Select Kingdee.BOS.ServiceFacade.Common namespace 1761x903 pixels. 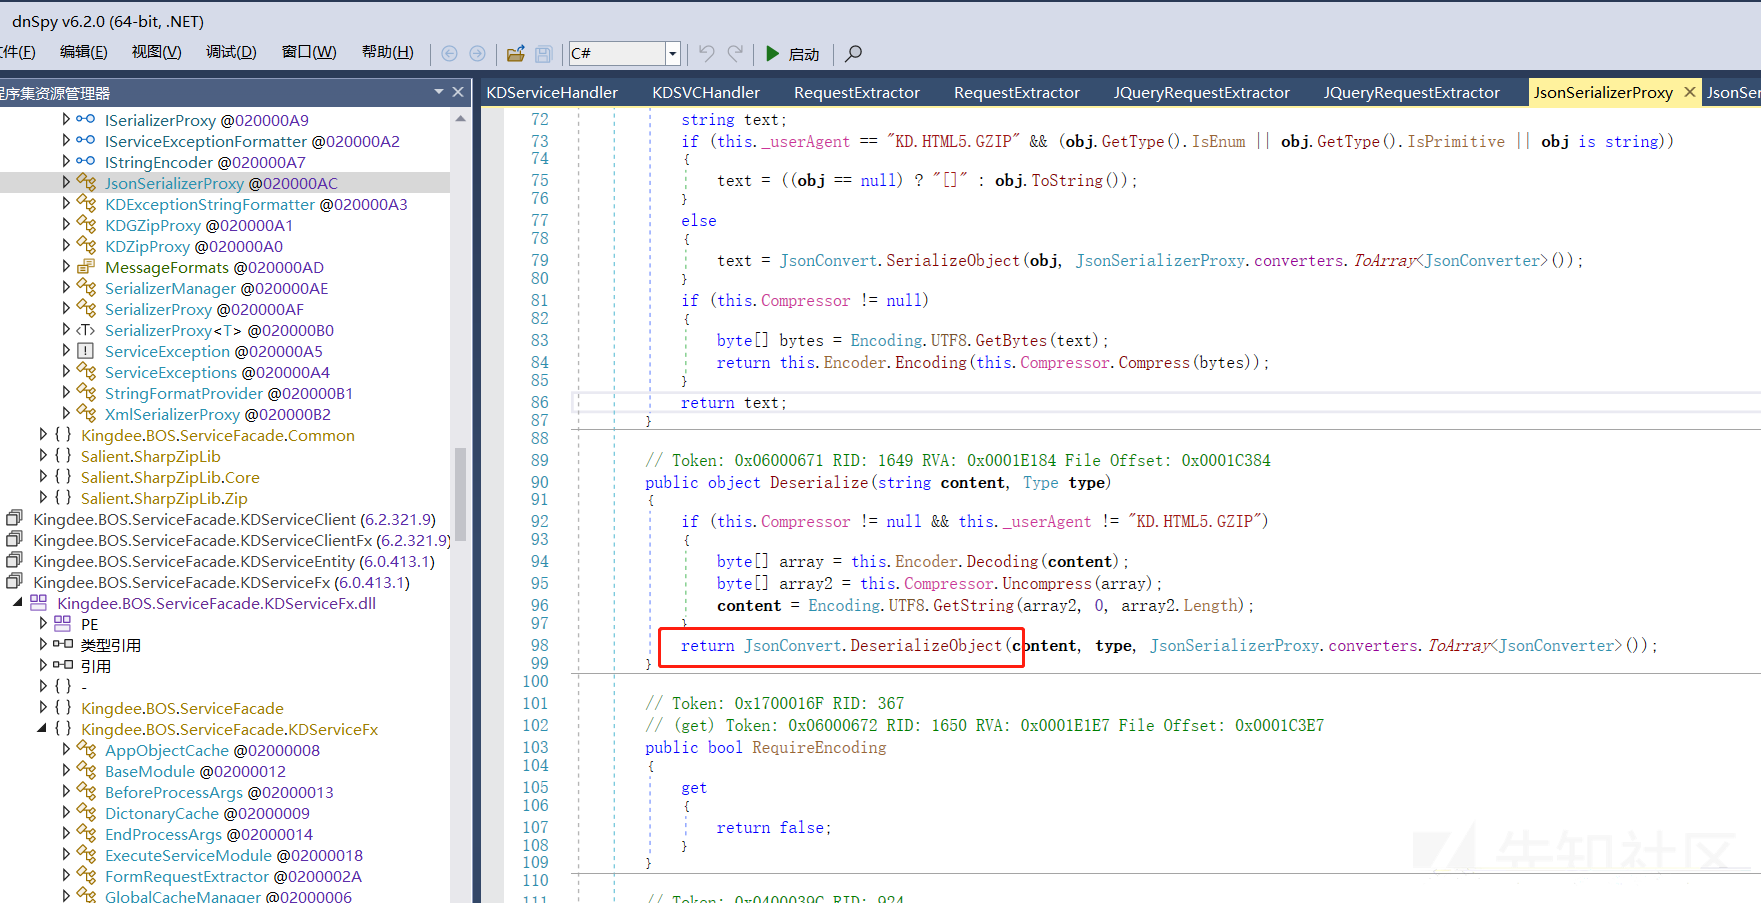click(218, 435)
